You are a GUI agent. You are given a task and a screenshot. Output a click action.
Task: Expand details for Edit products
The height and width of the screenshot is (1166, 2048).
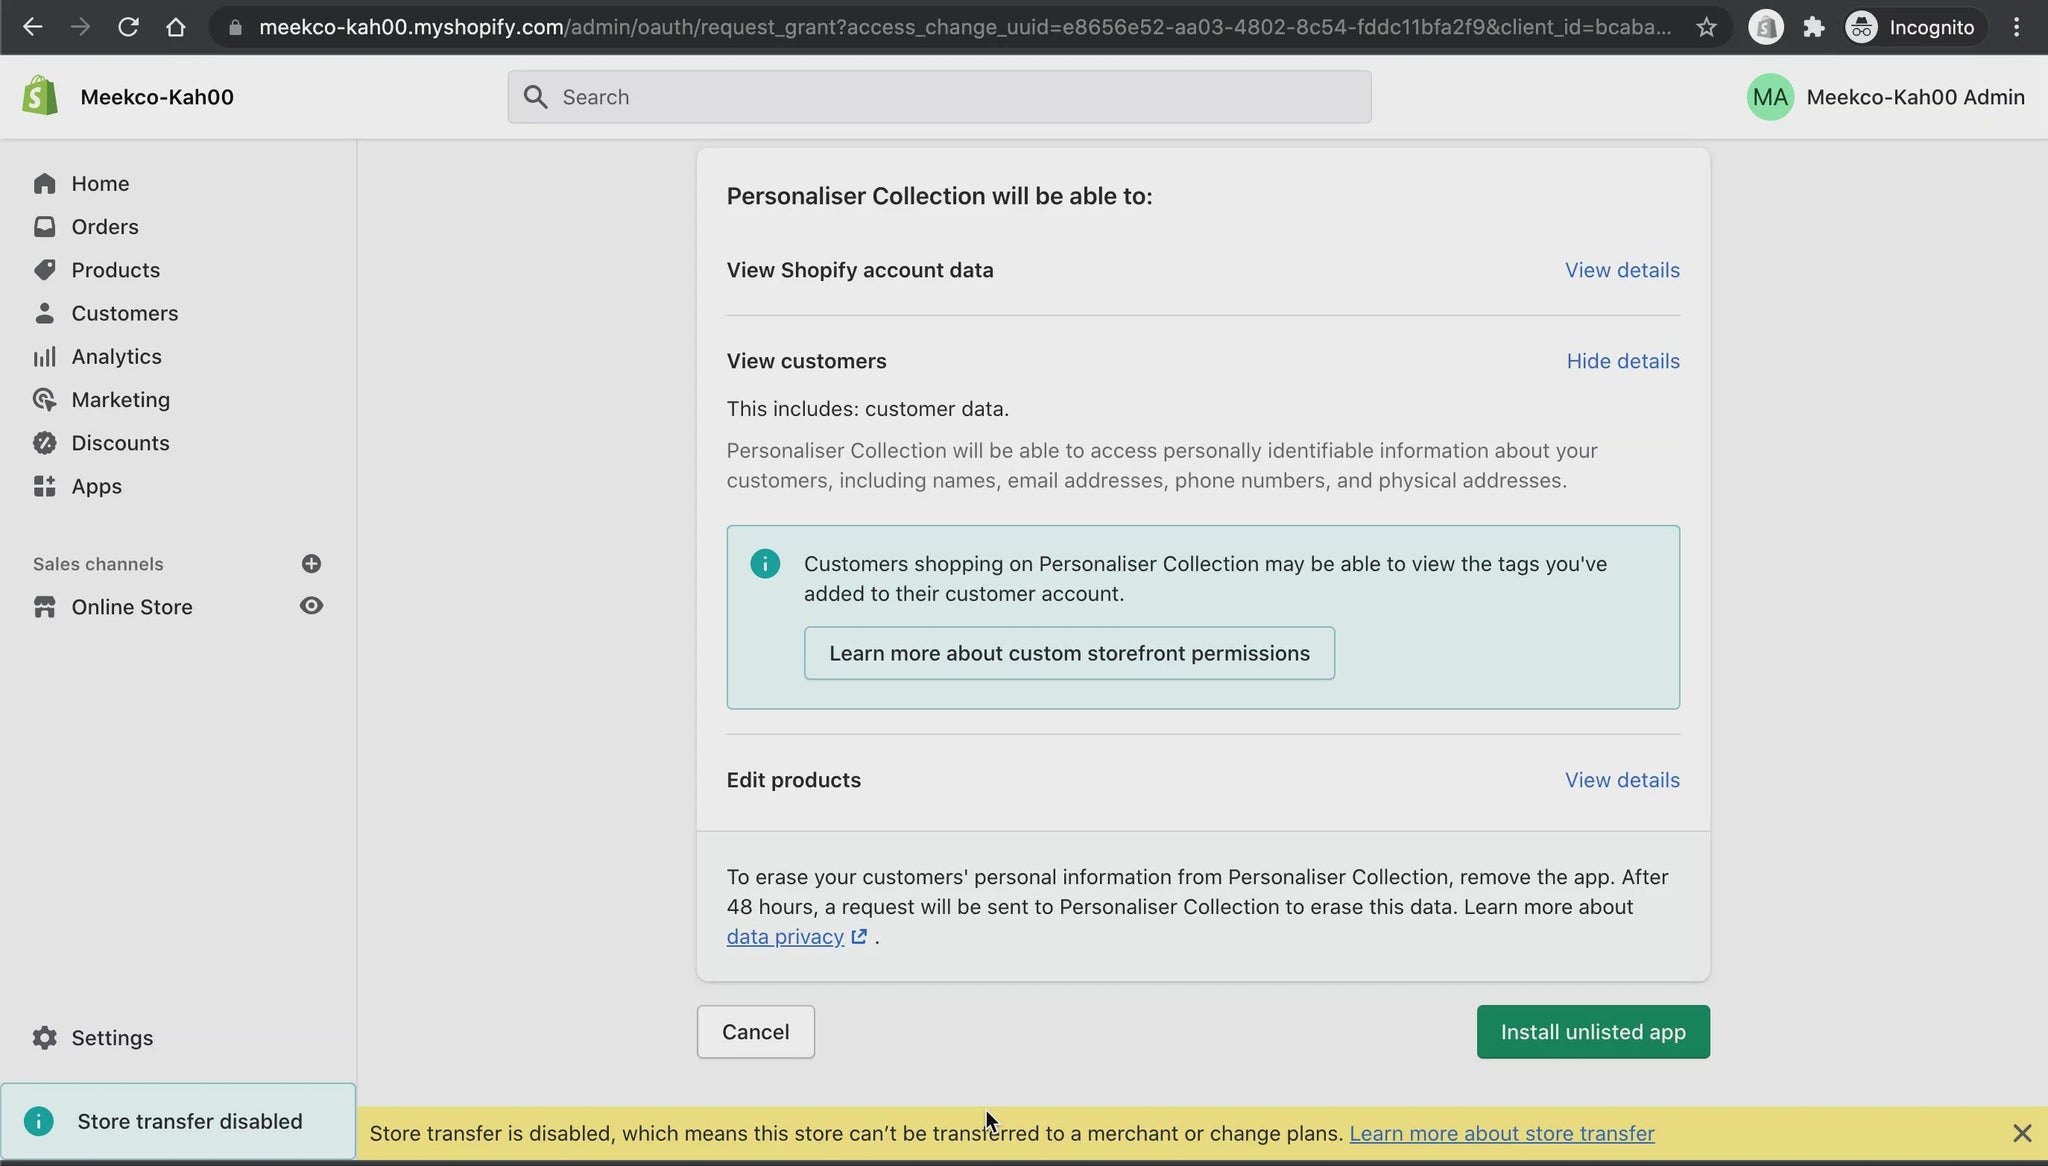(1621, 780)
